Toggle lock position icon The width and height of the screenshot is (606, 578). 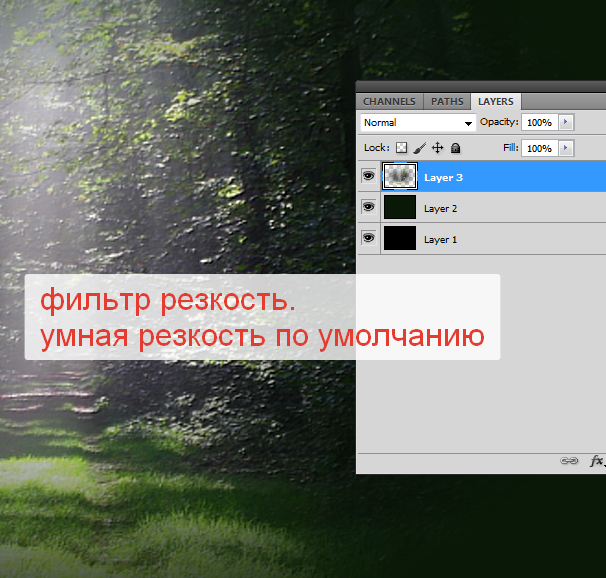click(x=437, y=148)
